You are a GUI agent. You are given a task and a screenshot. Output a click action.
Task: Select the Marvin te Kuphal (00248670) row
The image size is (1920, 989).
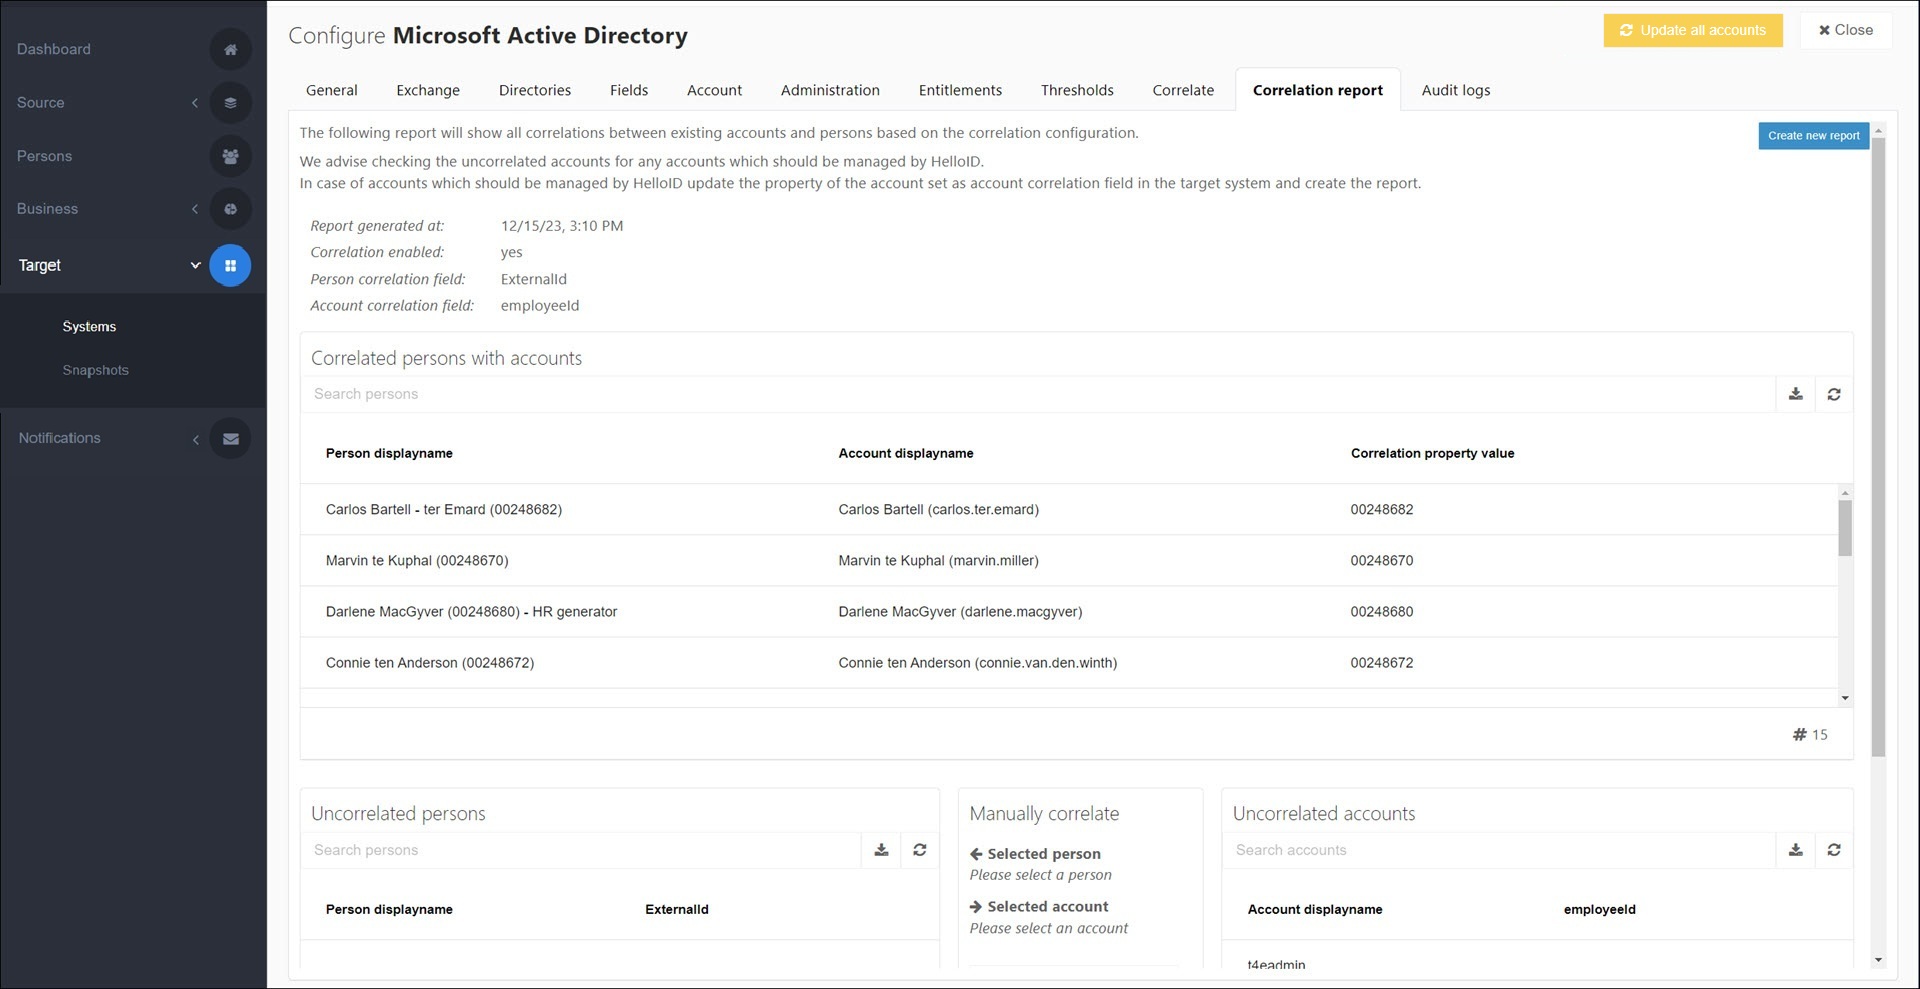point(1069,560)
